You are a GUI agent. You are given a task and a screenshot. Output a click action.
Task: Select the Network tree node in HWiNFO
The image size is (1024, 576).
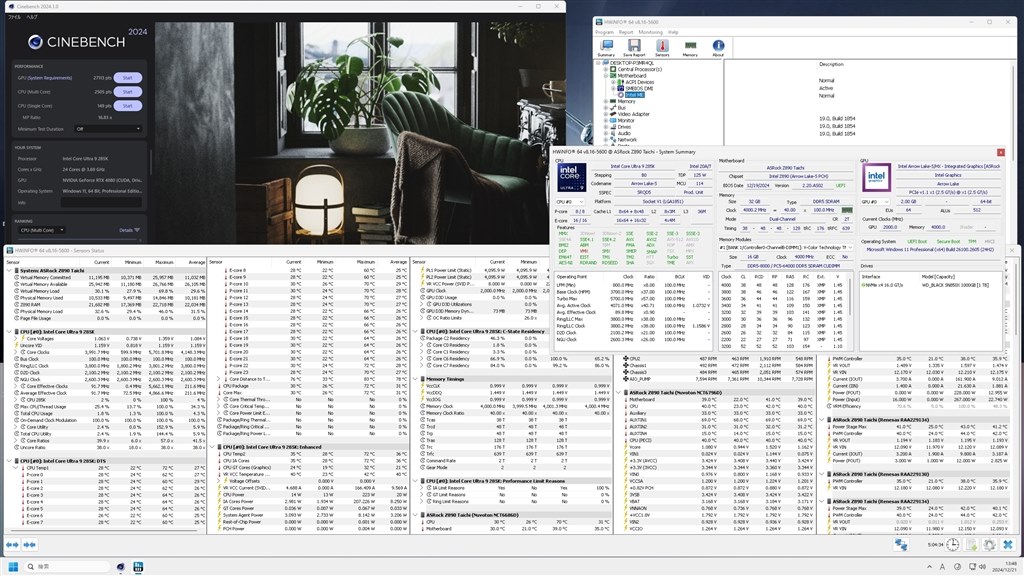point(627,139)
